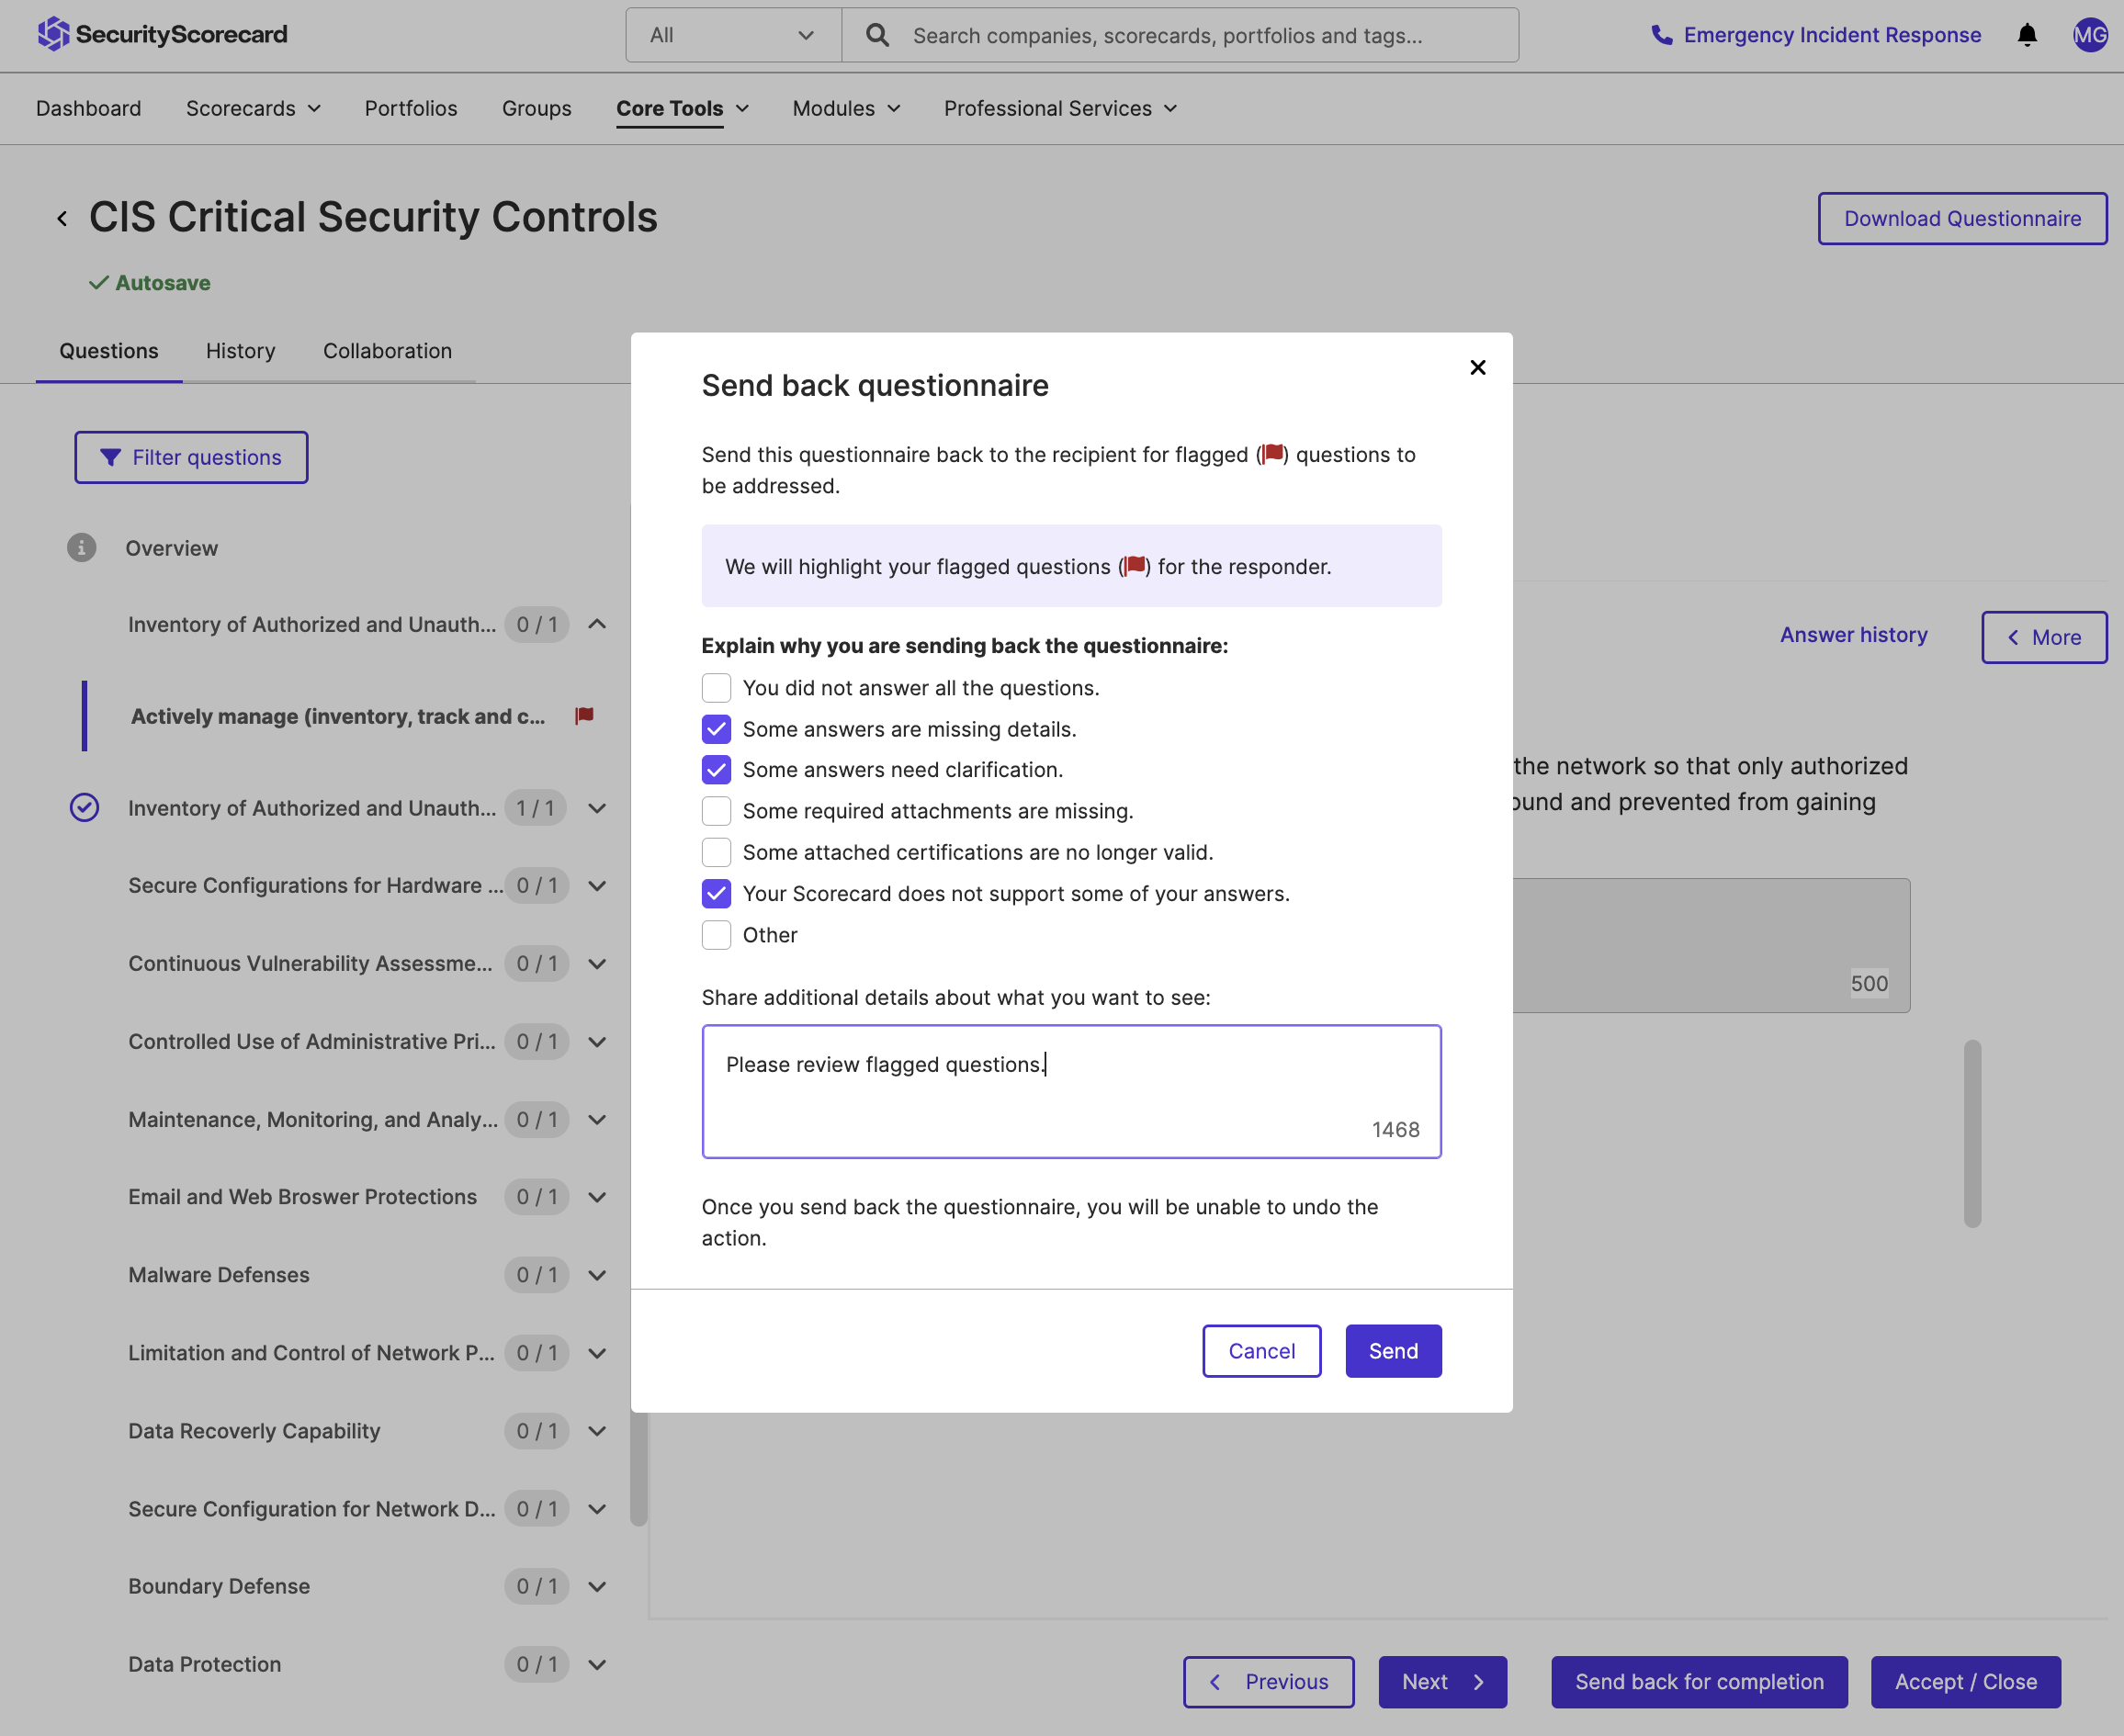This screenshot has height=1736, width=2124.
Task: Expand Email and Web Broswer Protections section
Action: [597, 1196]
